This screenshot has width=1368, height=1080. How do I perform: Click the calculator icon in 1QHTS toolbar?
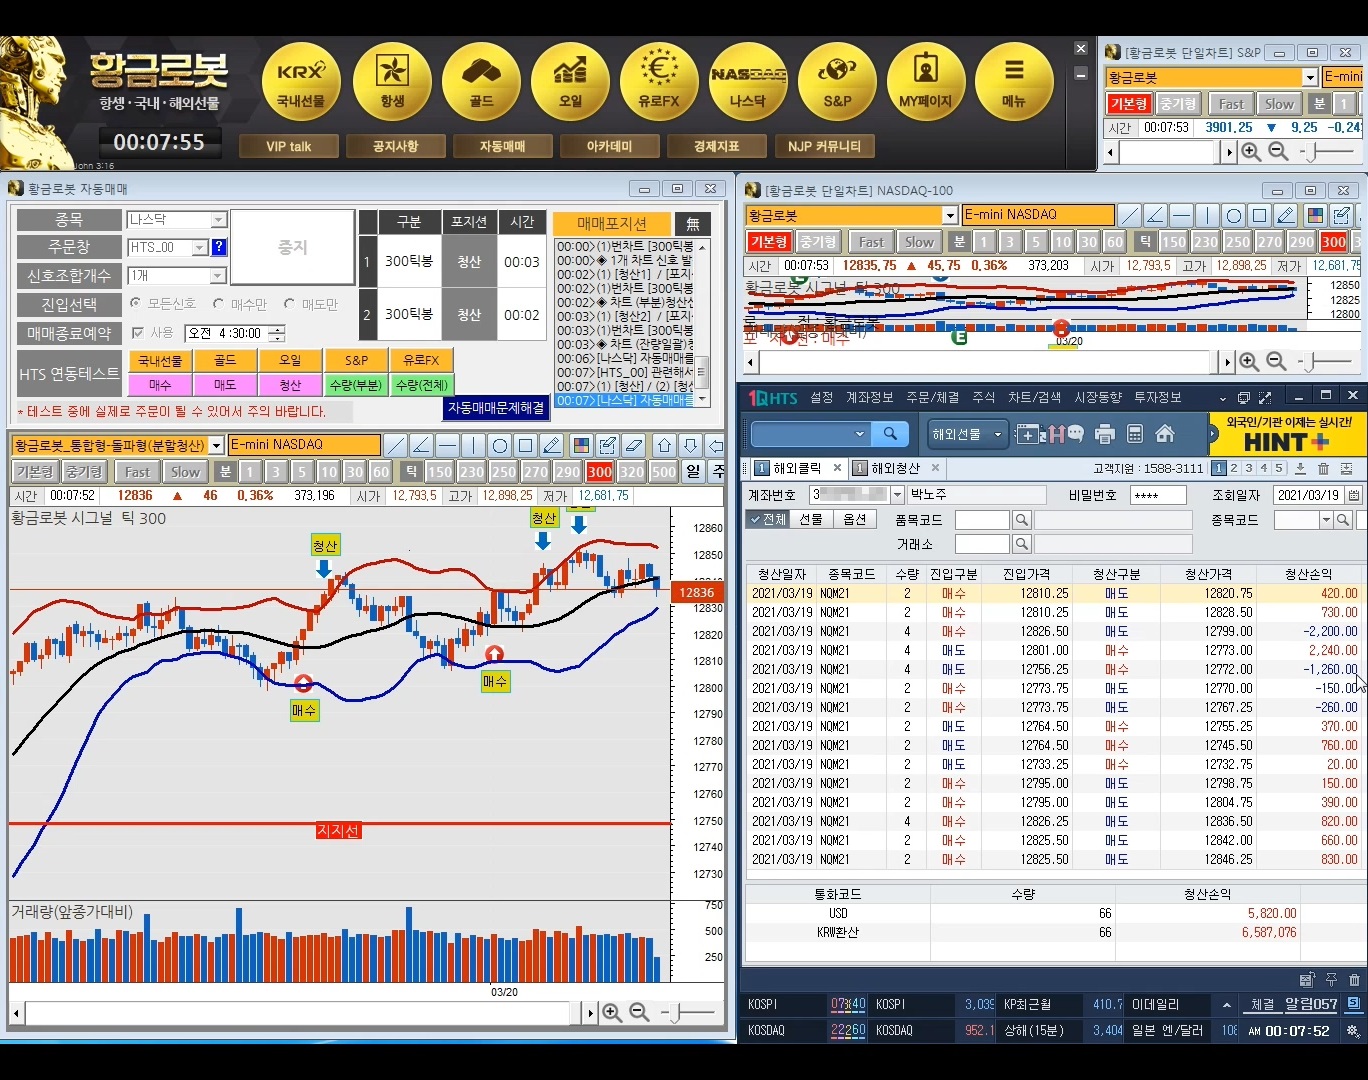pyautogui.click(x=1135, y=434)
